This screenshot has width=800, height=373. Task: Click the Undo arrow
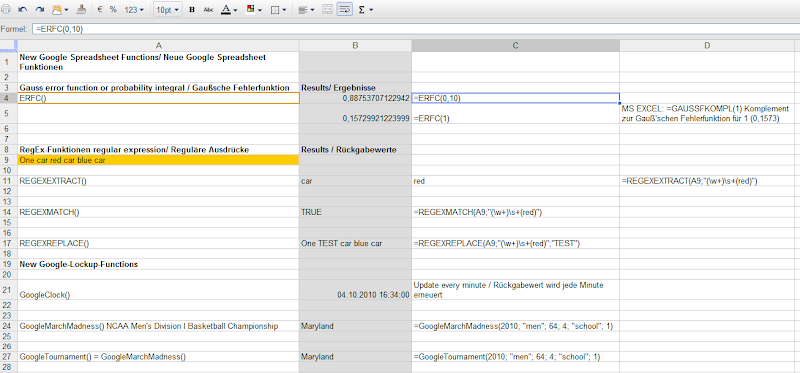[23, 9]
